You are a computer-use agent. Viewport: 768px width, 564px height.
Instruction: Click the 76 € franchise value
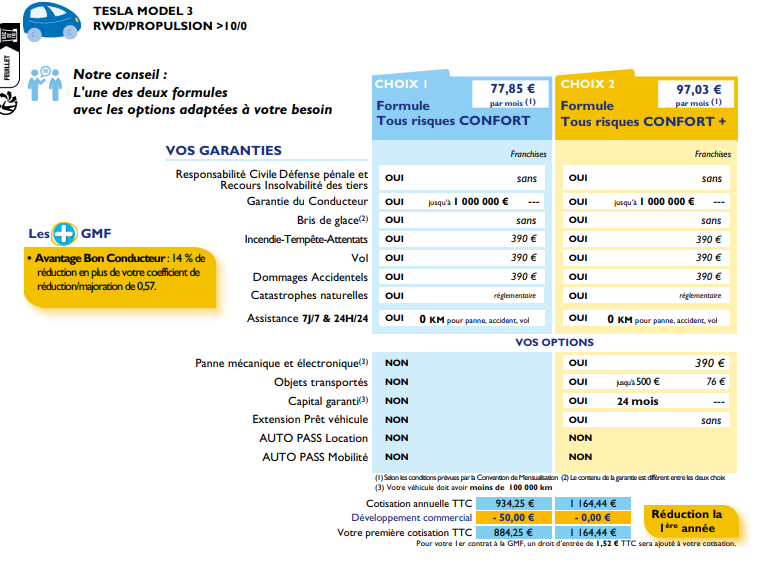[x=715, y=381]
